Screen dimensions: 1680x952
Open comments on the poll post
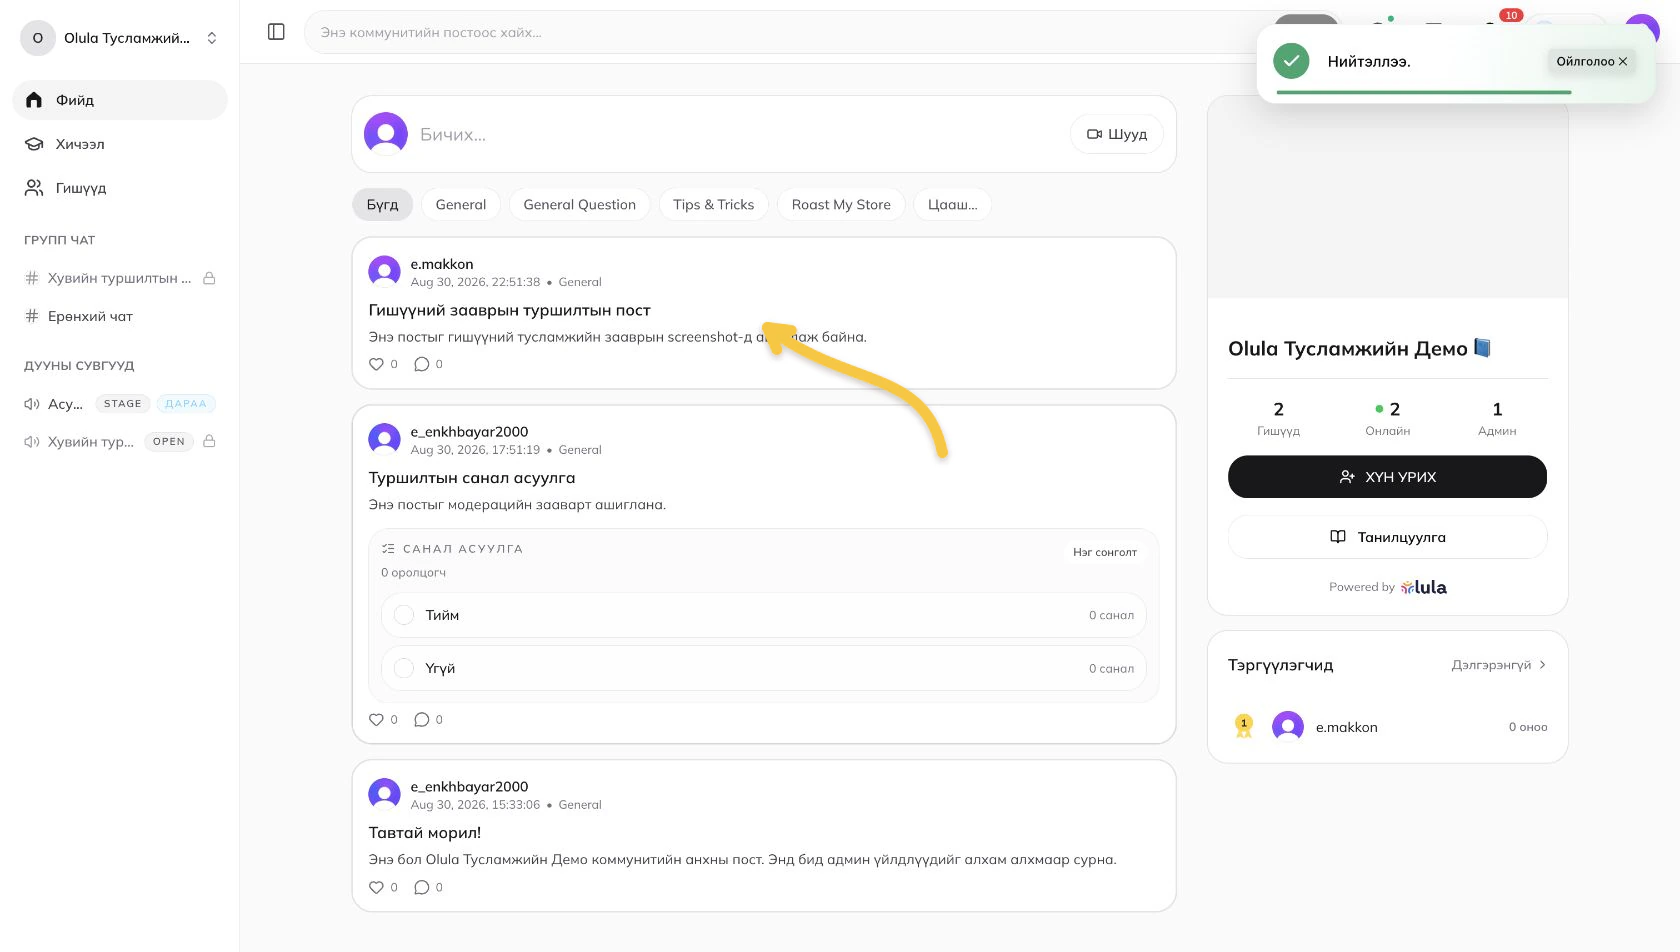[422, 719]
